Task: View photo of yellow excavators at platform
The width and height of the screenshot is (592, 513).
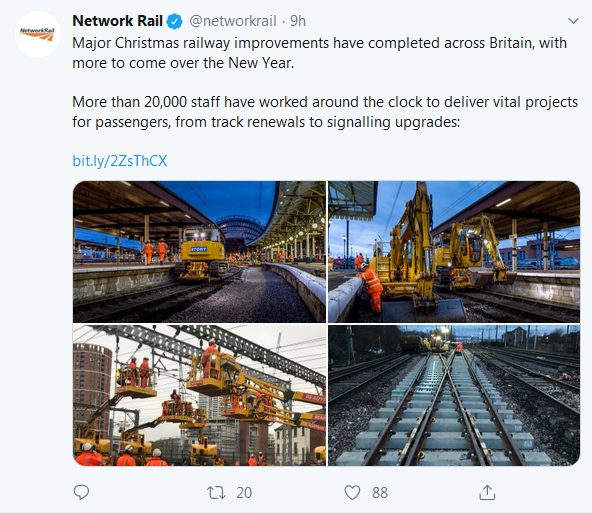Action: tap(454, 252)
